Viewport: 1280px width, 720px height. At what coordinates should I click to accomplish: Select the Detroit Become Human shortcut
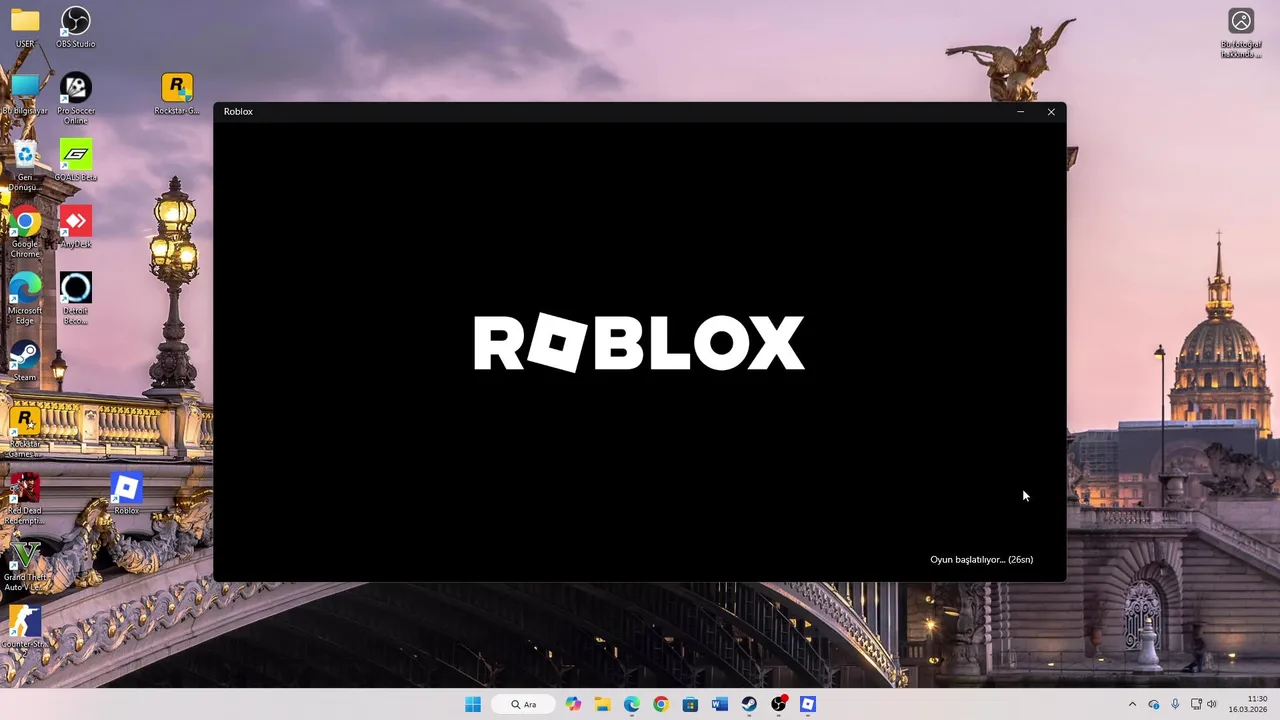click(75, 299)
